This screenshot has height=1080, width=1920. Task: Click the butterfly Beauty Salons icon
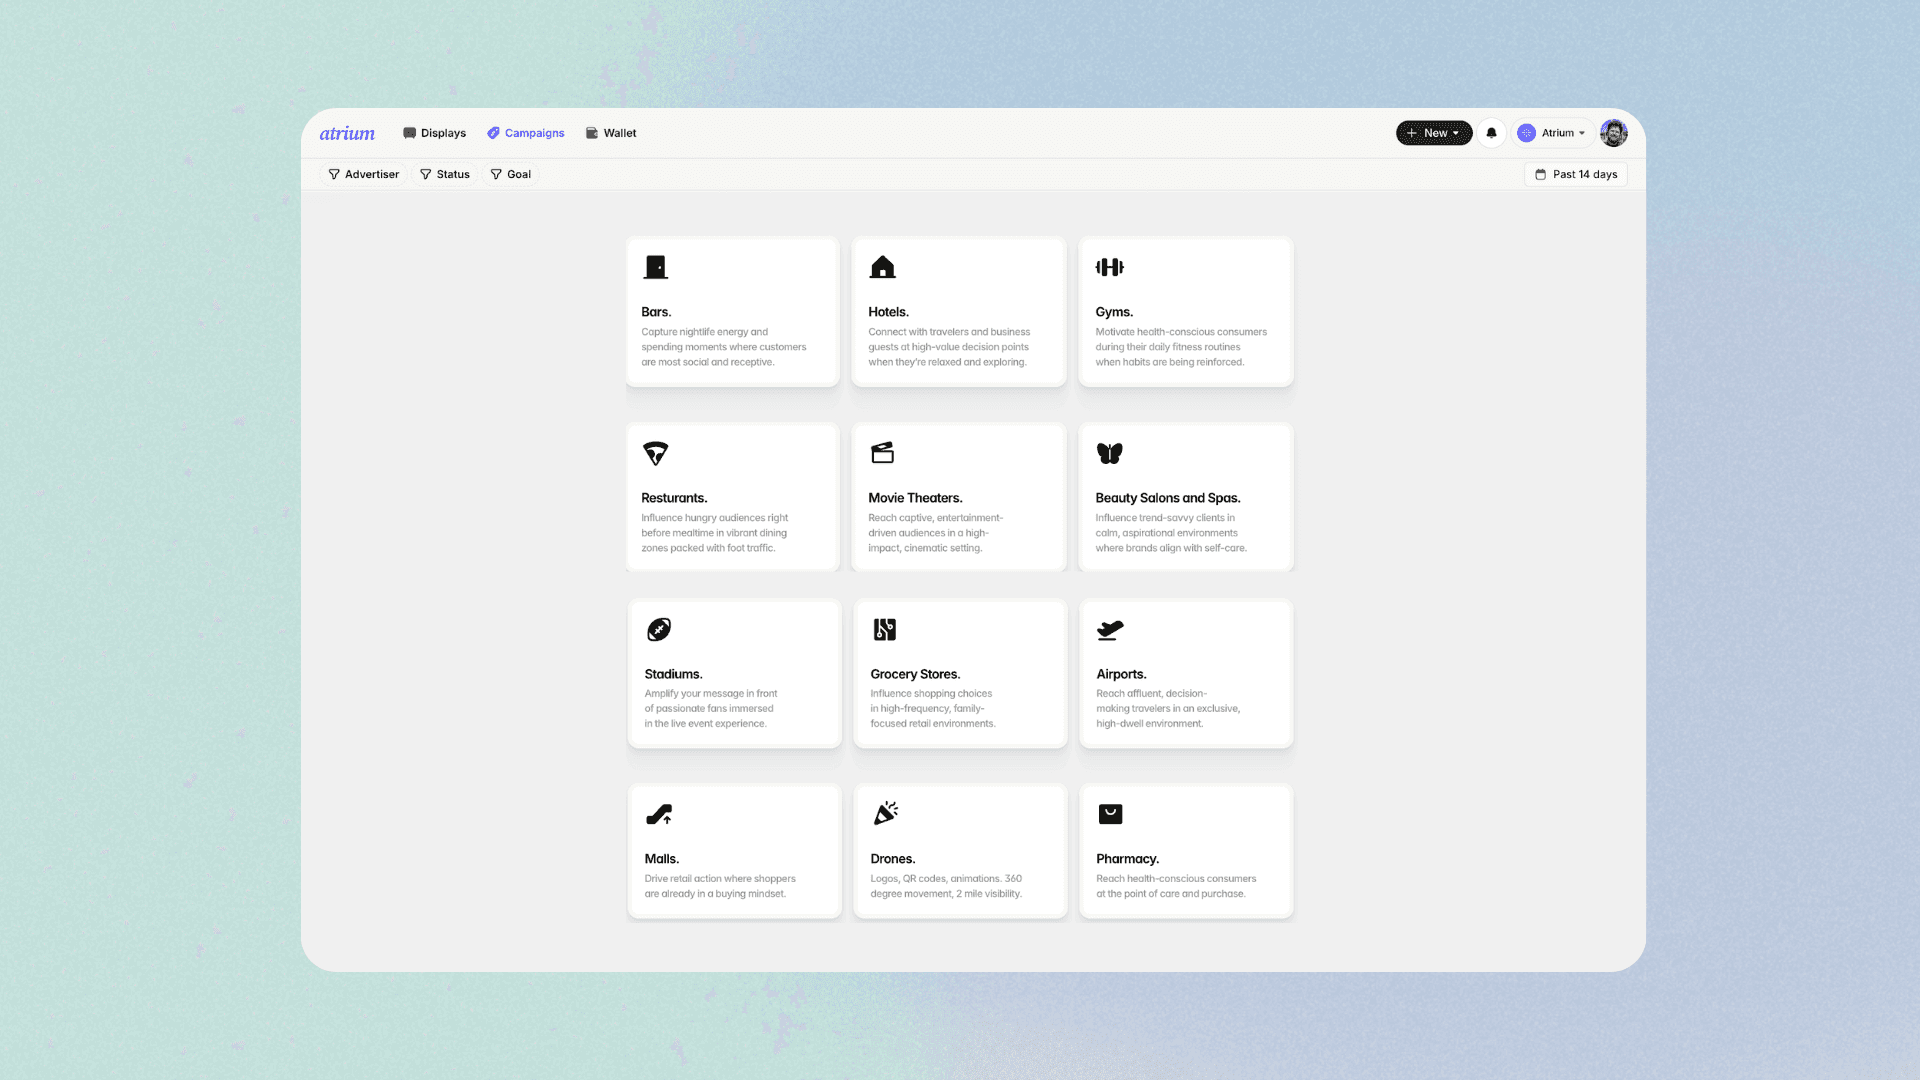(x=1109, y=453)
